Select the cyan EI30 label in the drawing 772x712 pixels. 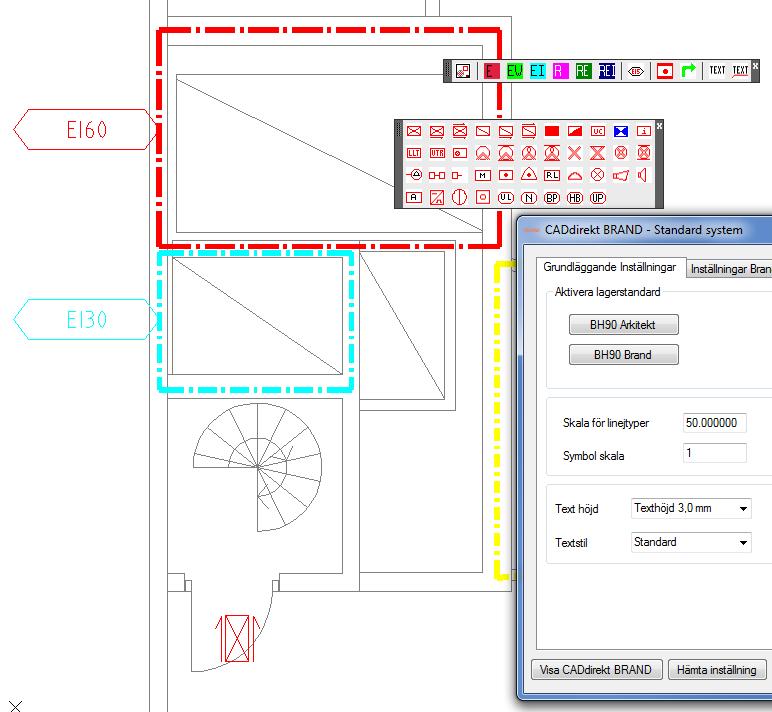pos(86,319)
